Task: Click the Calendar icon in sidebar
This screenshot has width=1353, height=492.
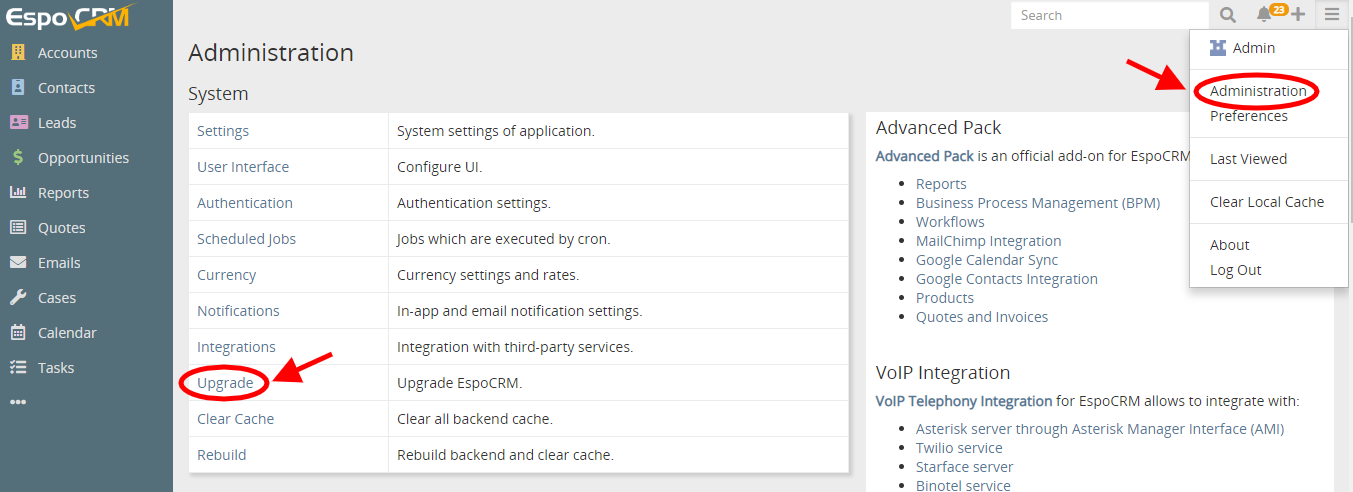Action: (18, 333)
